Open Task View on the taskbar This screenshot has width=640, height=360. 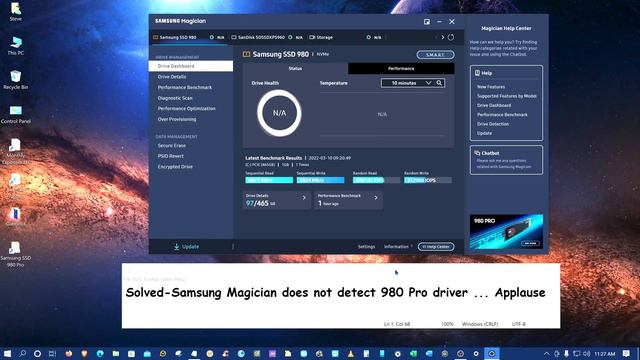pyautogui.click(x=52, y=353)
